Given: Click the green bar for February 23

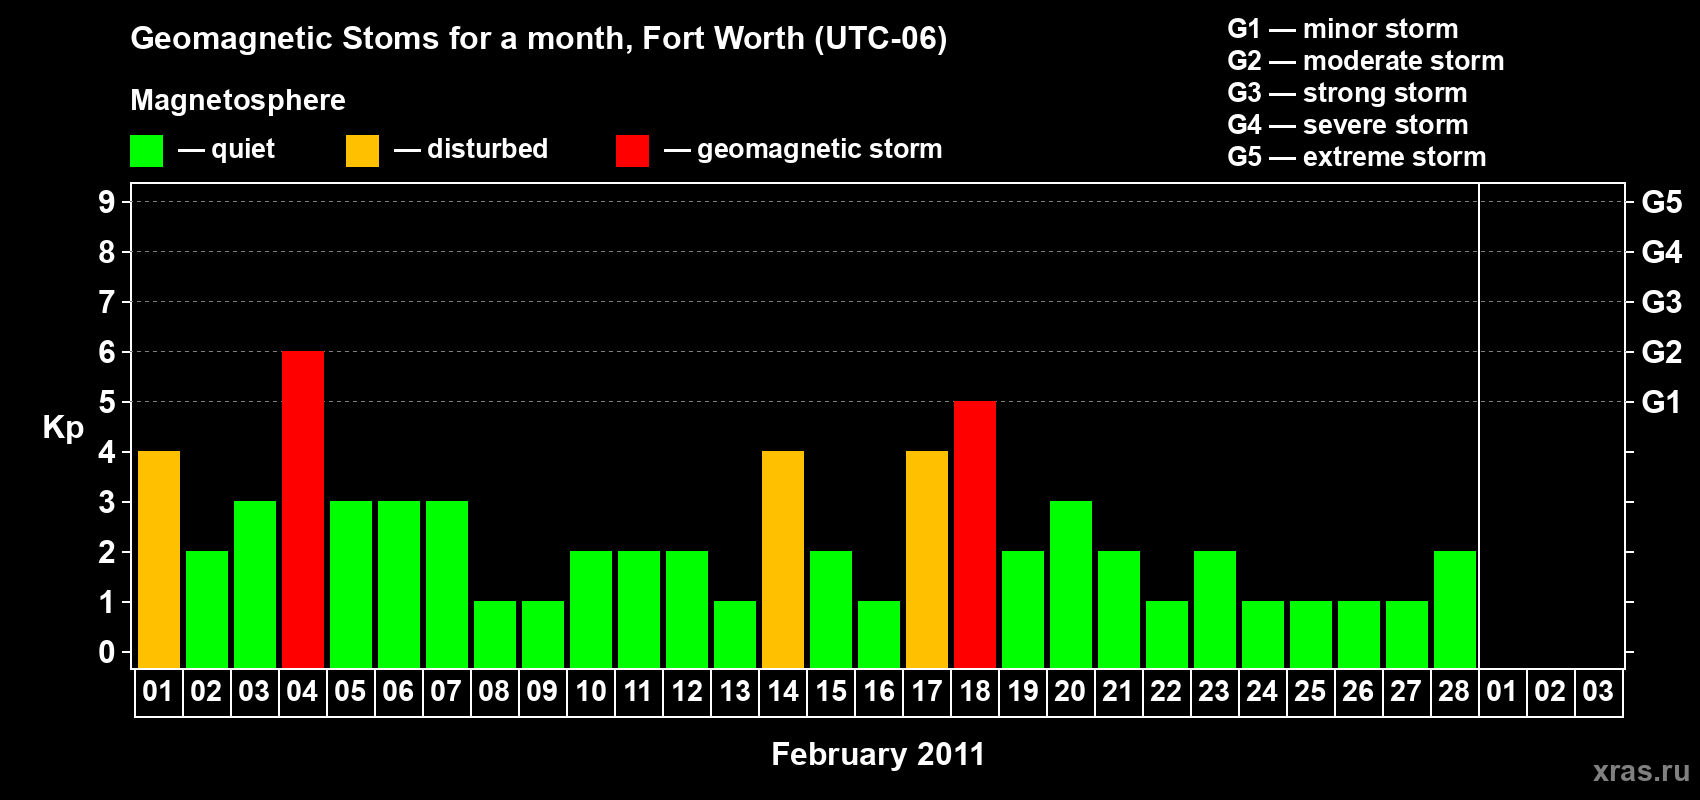Looking at the screenshot, I should tap(1215, 610).
